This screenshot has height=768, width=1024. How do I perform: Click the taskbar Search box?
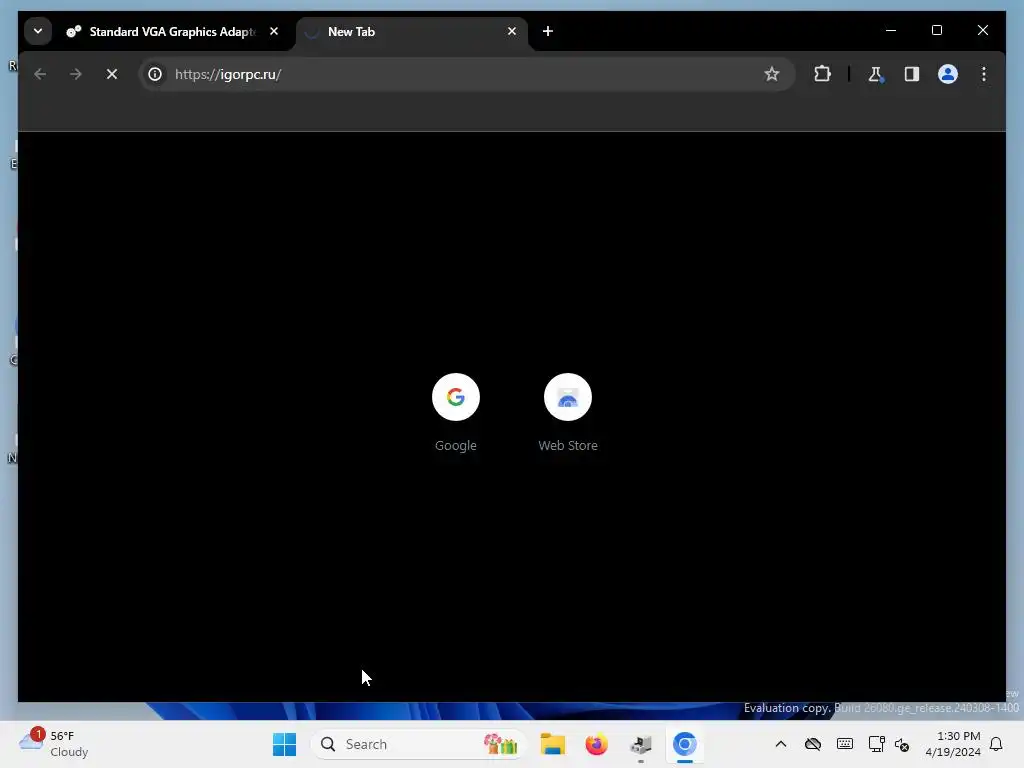pos(418,744)
